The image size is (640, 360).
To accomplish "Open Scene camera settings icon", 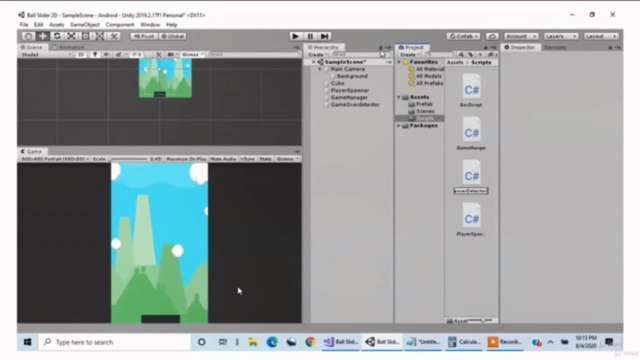I will 171,55.
